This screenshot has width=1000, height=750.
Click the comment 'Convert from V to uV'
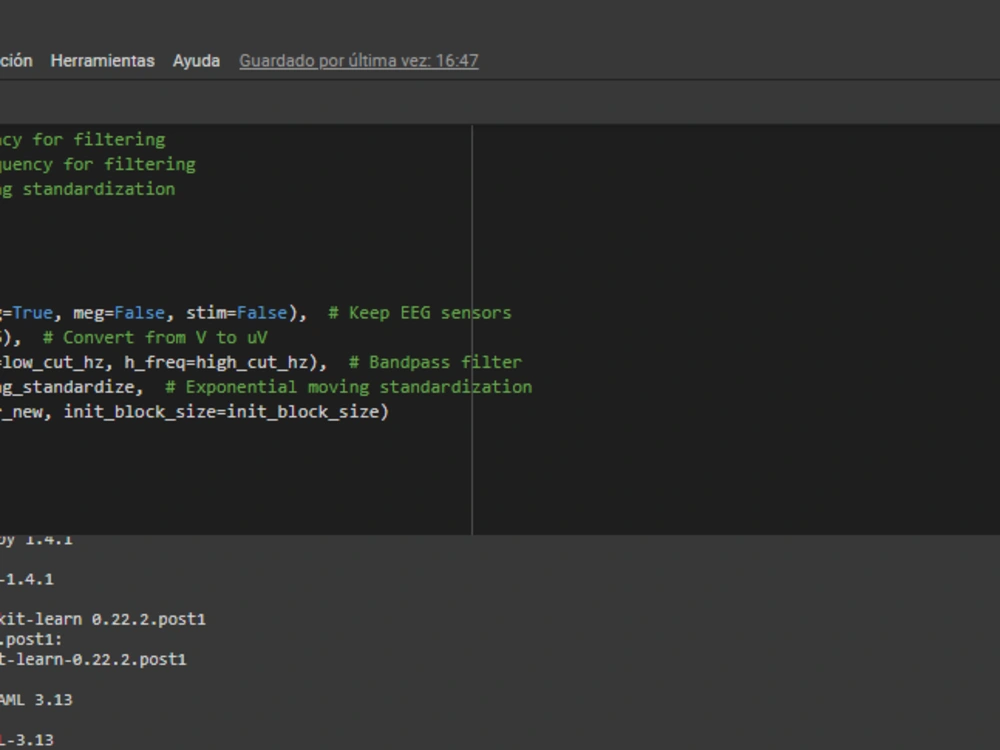click(x=155, y=337)
